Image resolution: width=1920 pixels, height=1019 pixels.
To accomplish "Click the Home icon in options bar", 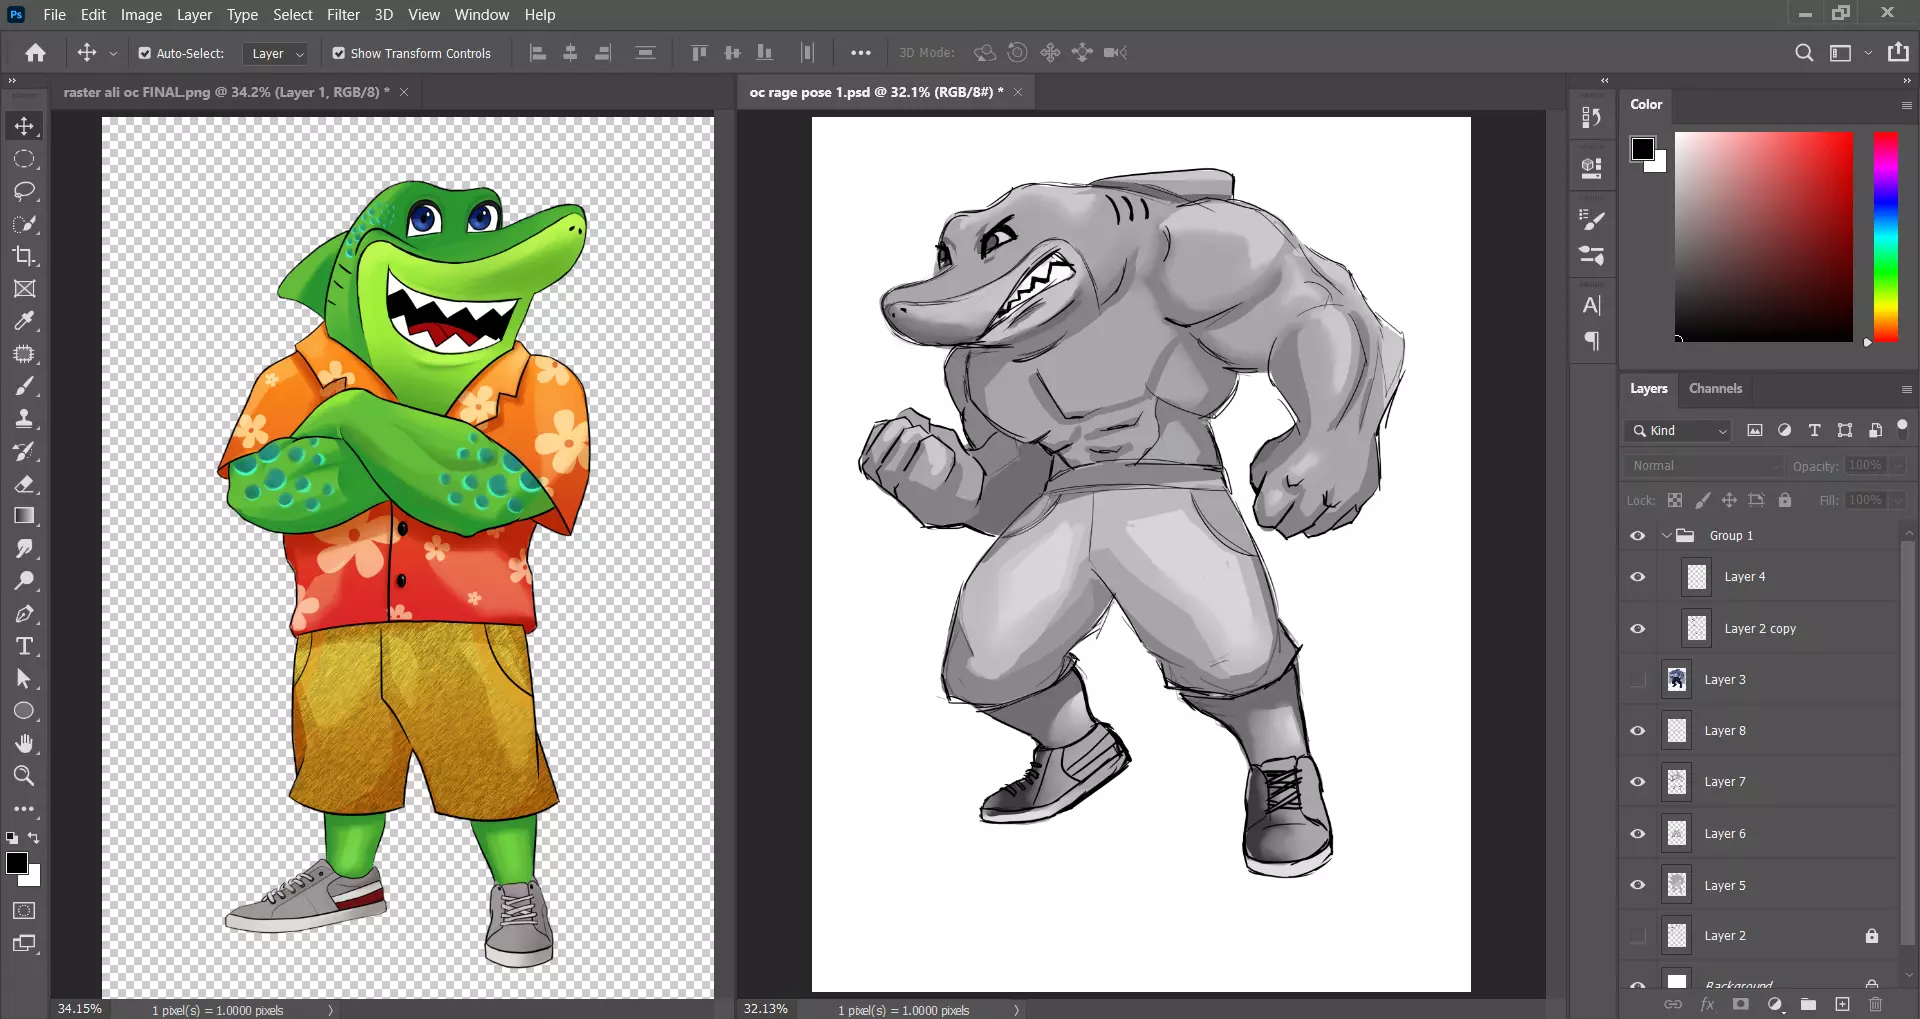I will point(36,53).
